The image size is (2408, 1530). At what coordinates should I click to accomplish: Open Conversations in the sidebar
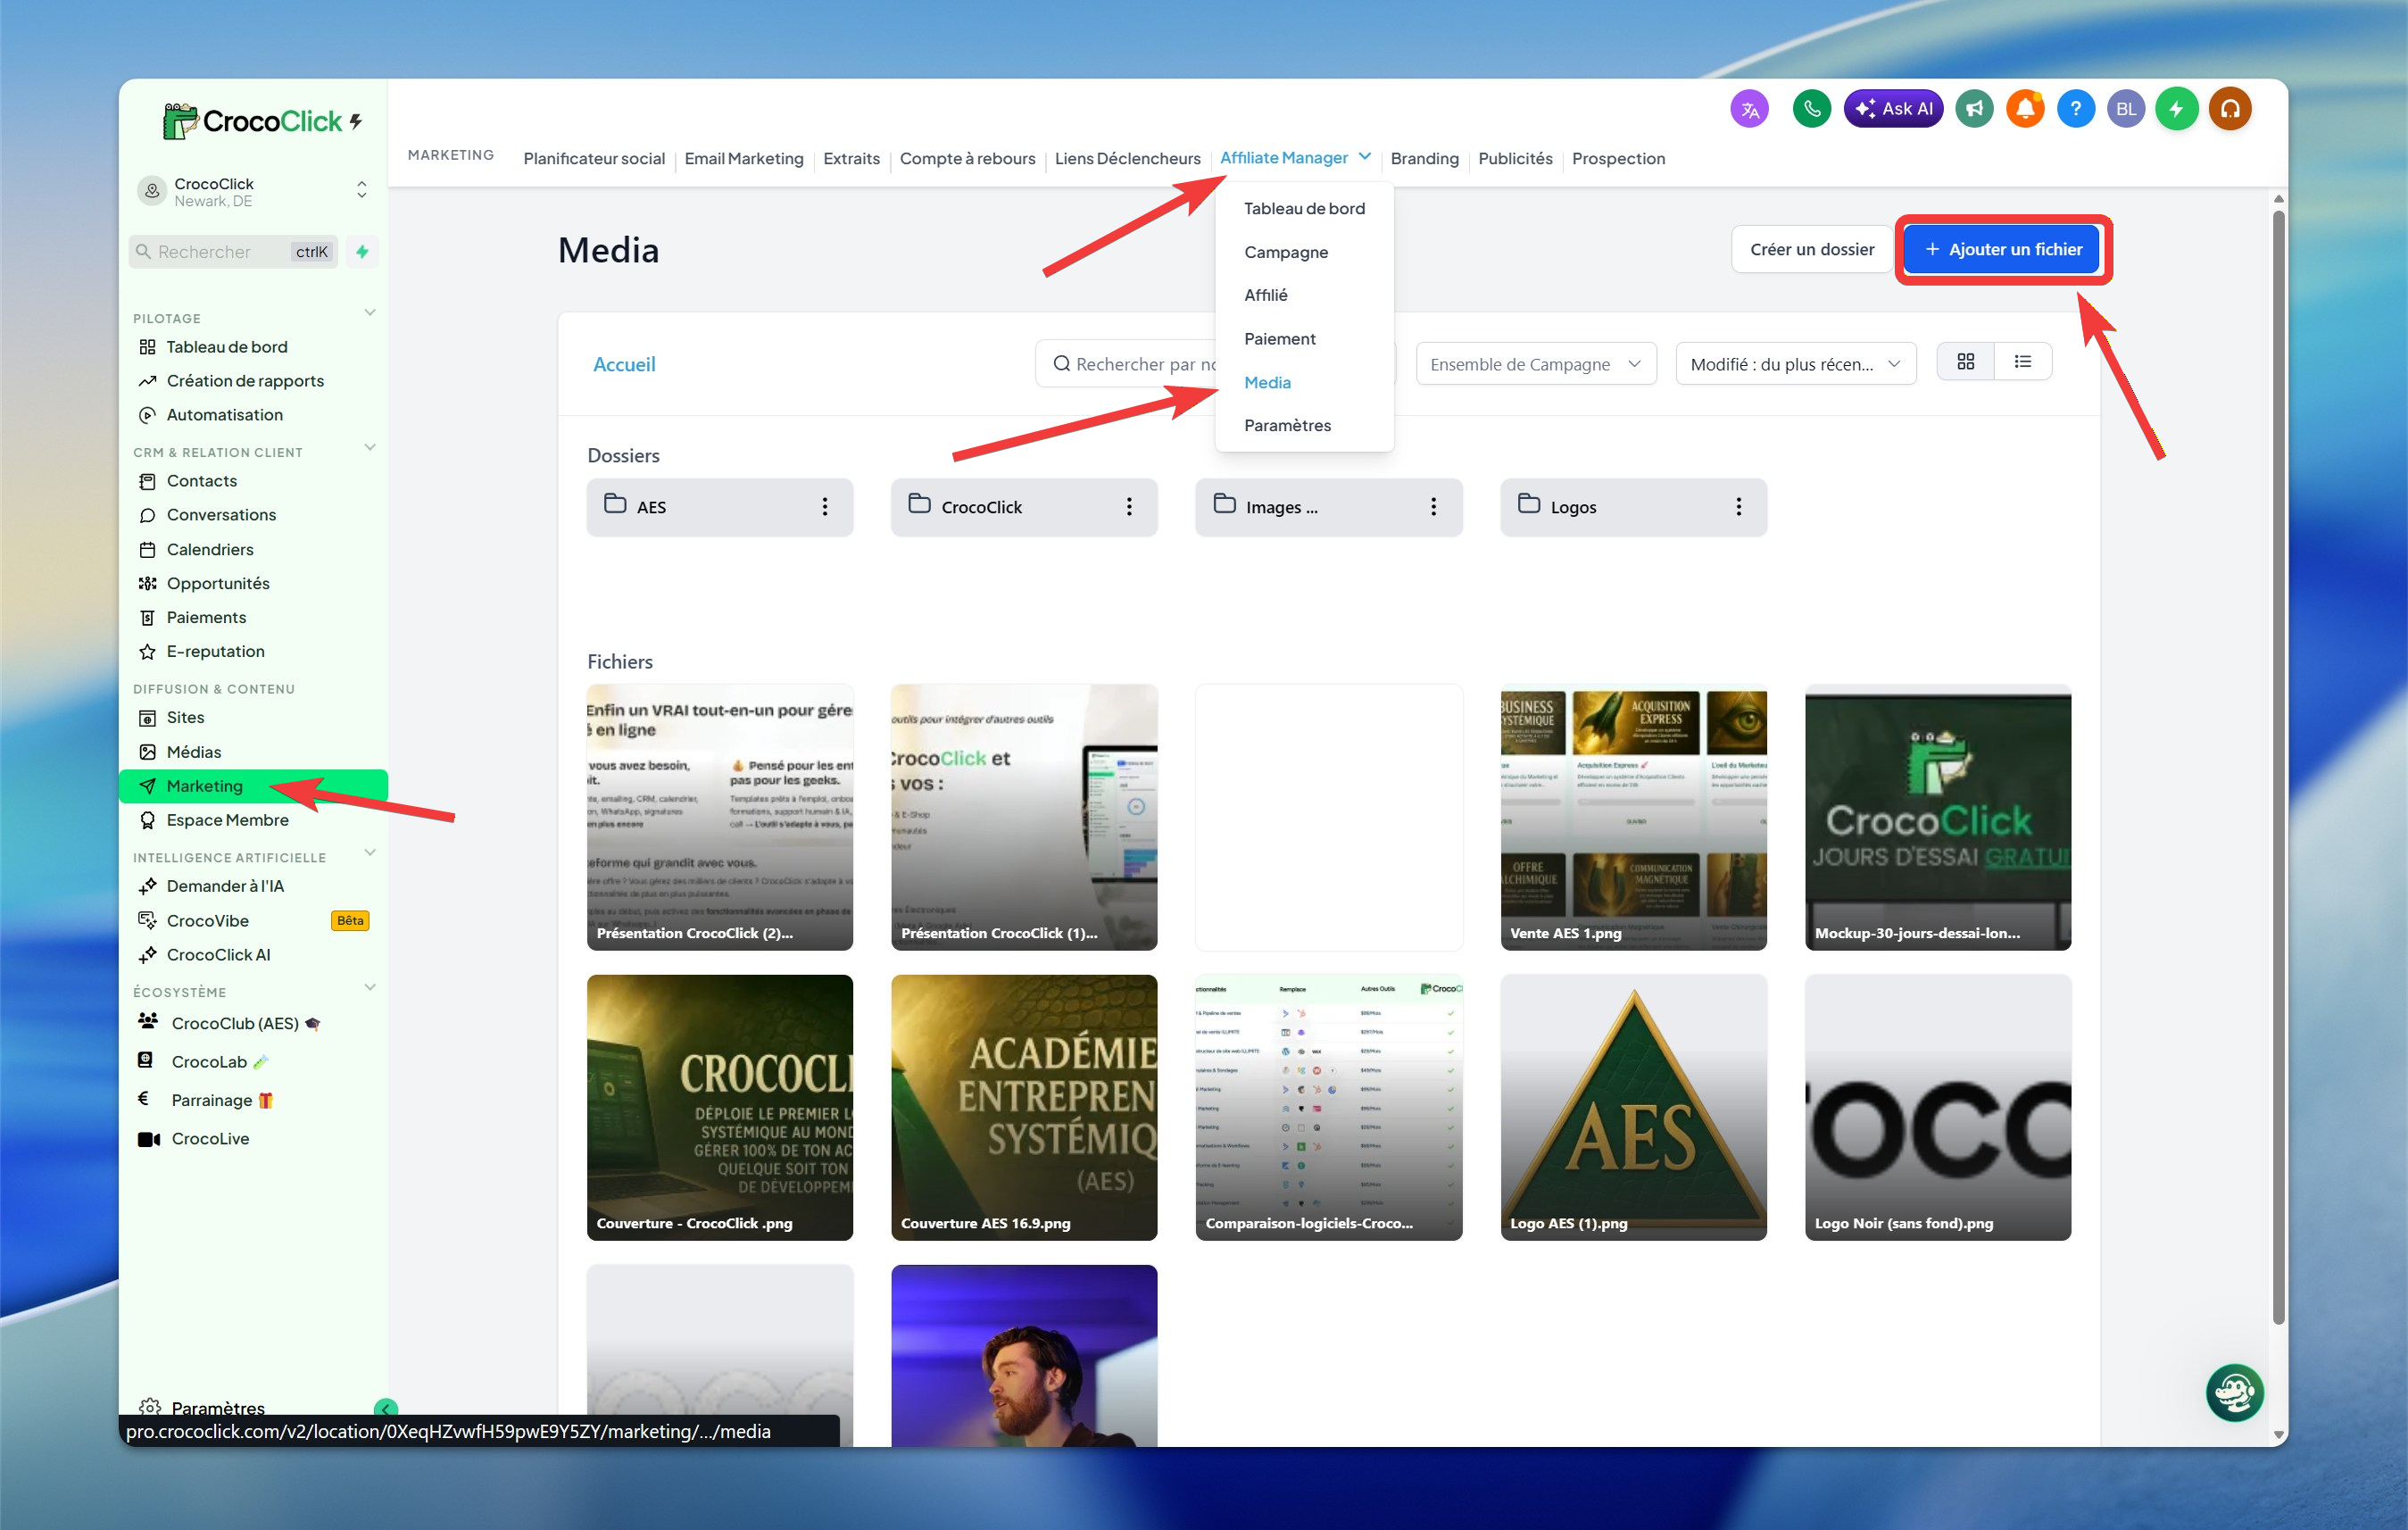click(221, 515)
